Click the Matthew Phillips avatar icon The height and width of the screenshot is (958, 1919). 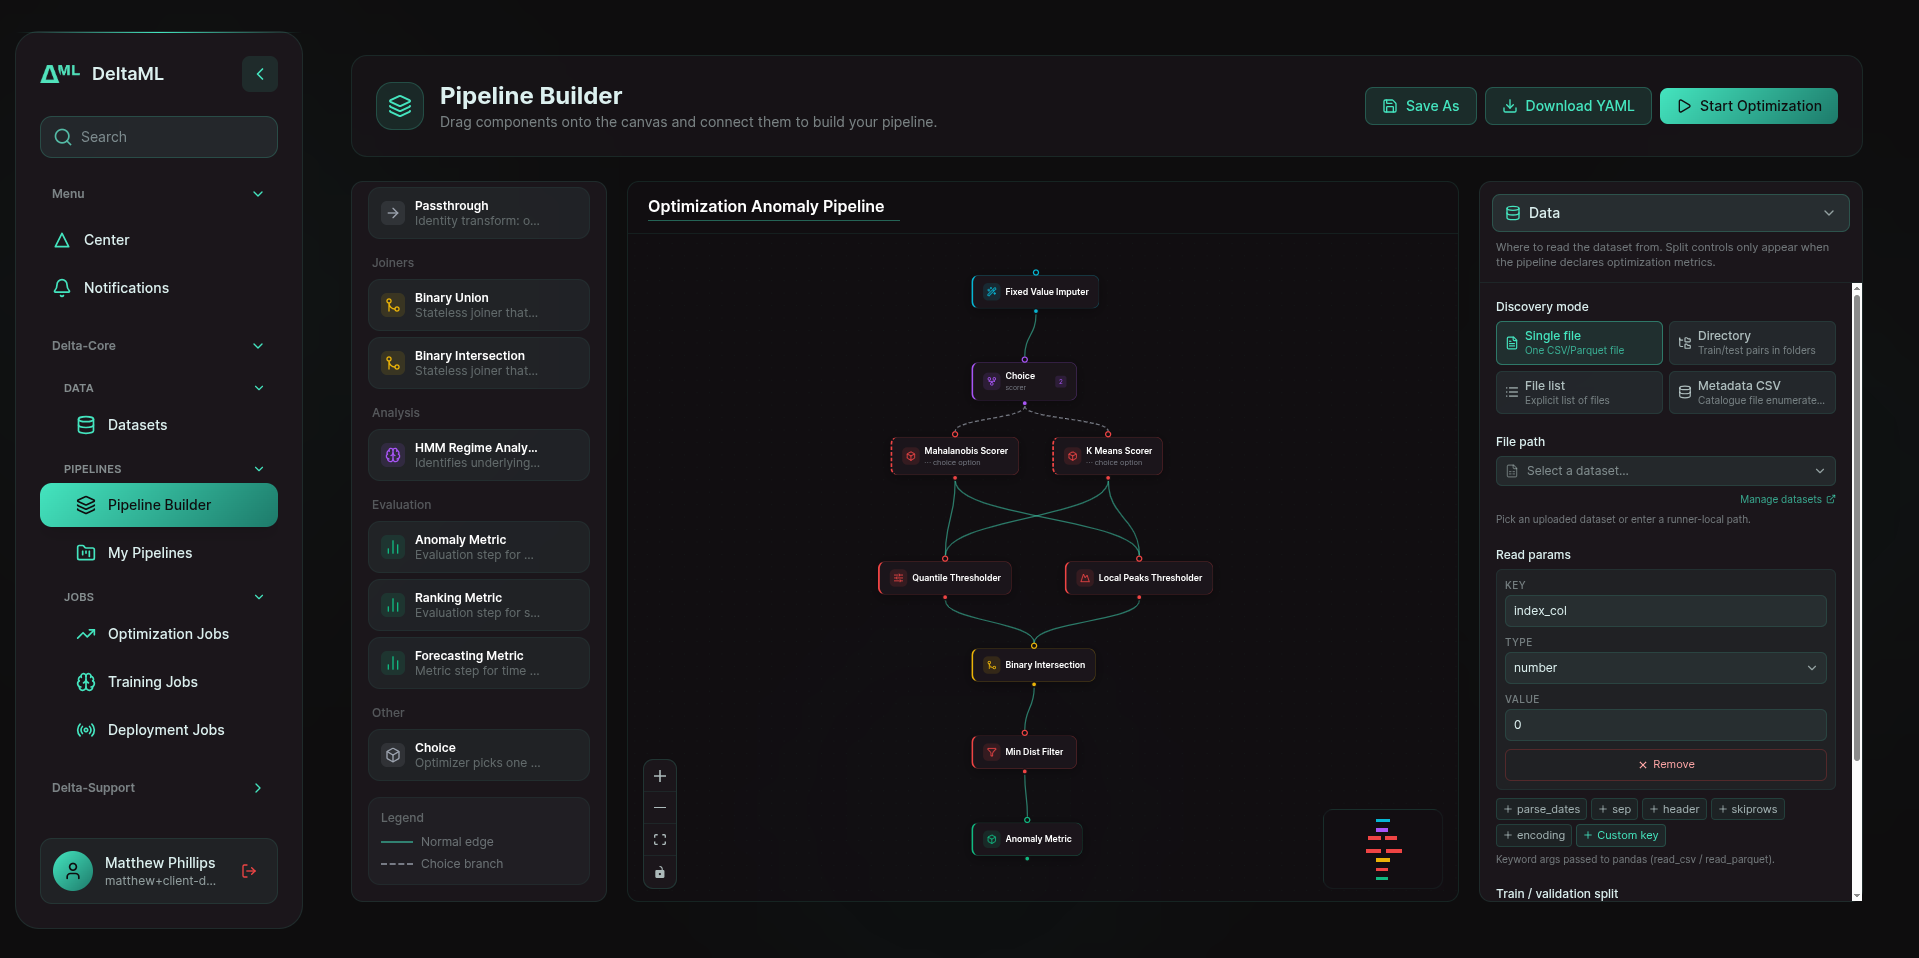[73, 871]
